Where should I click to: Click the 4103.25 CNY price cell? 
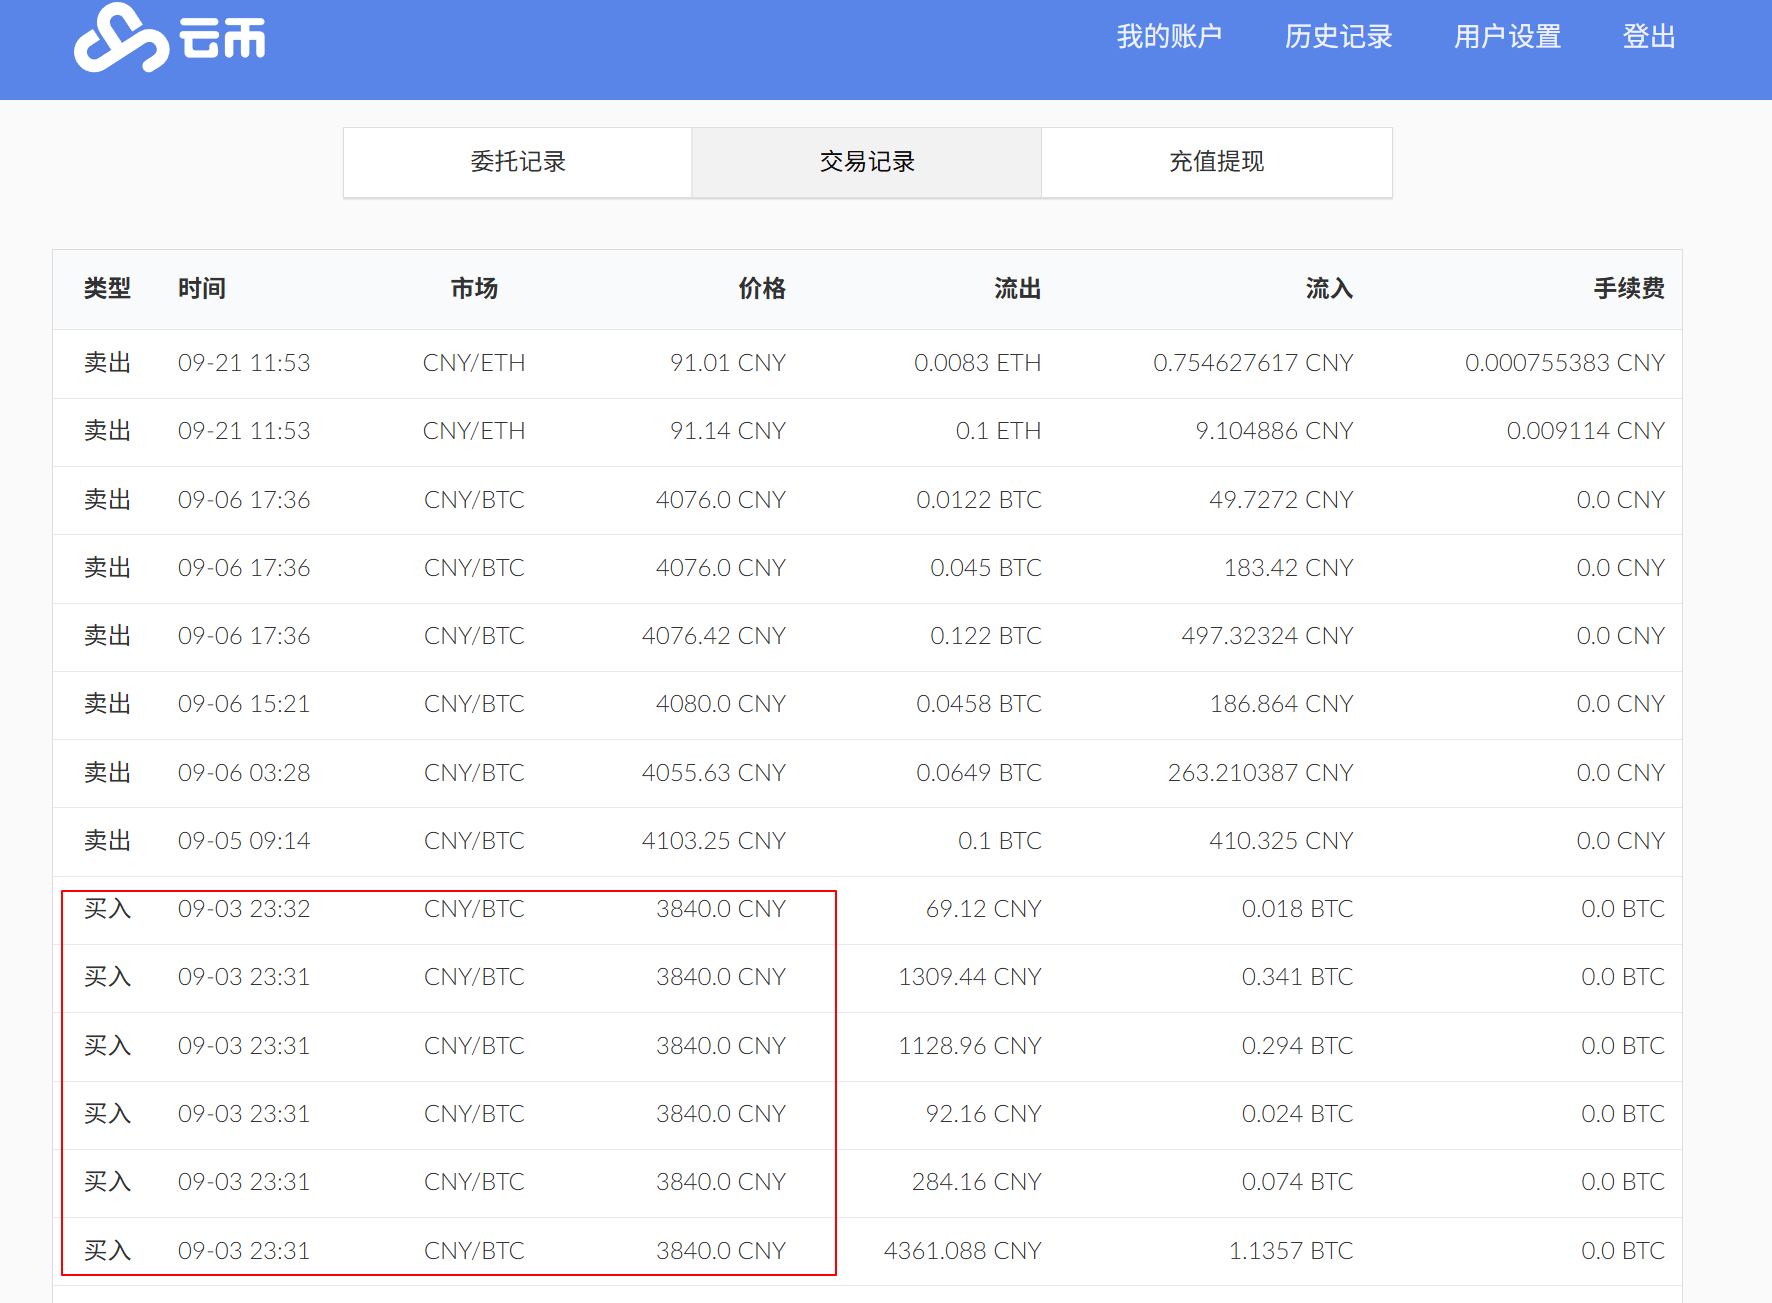(x=714, y=841)
